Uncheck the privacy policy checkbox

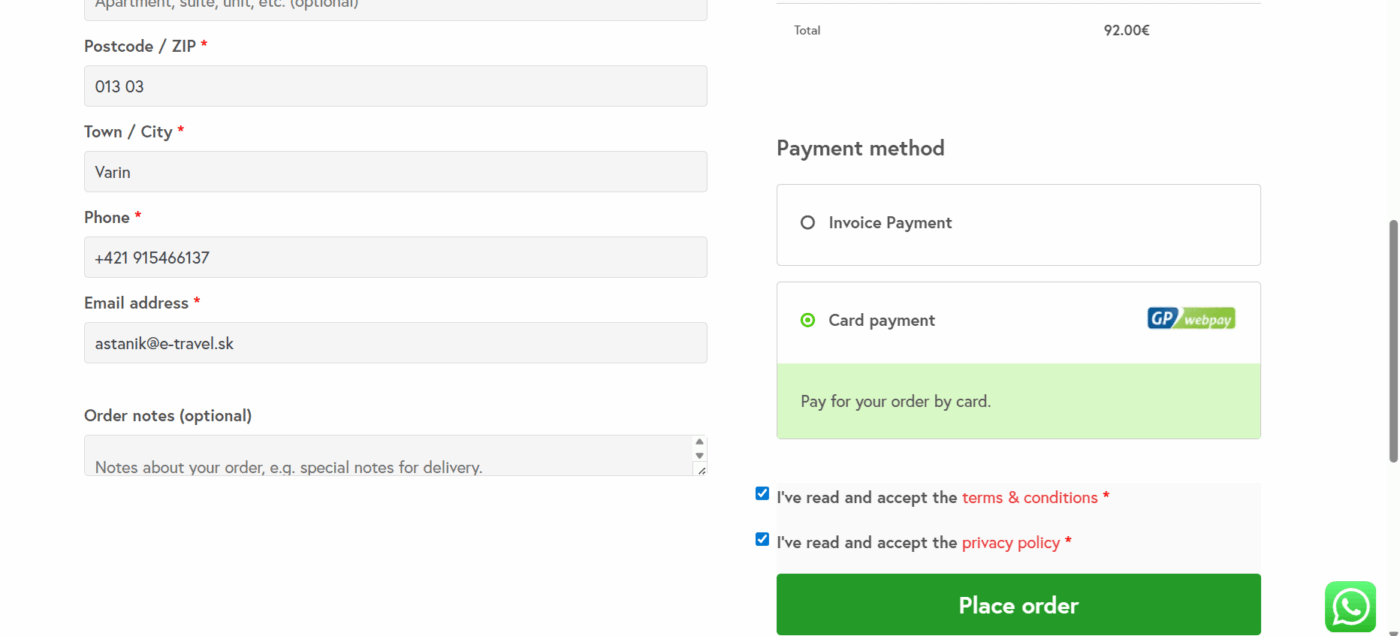[x=761, y=538]
